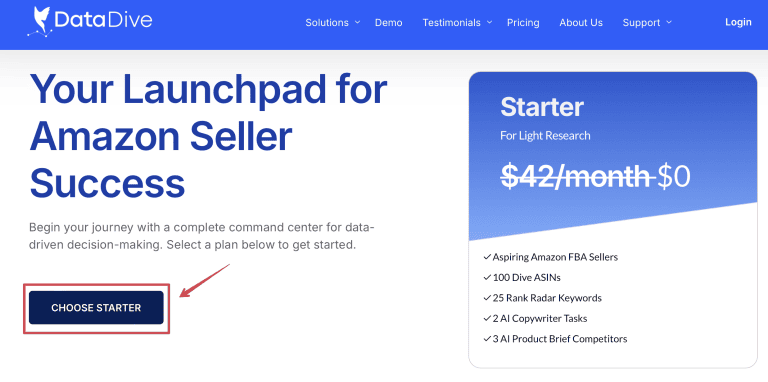Screen dimensions: 768x382
Task: Open the Pricing page link
Action: pyautogui.click(x=523, y=23)
